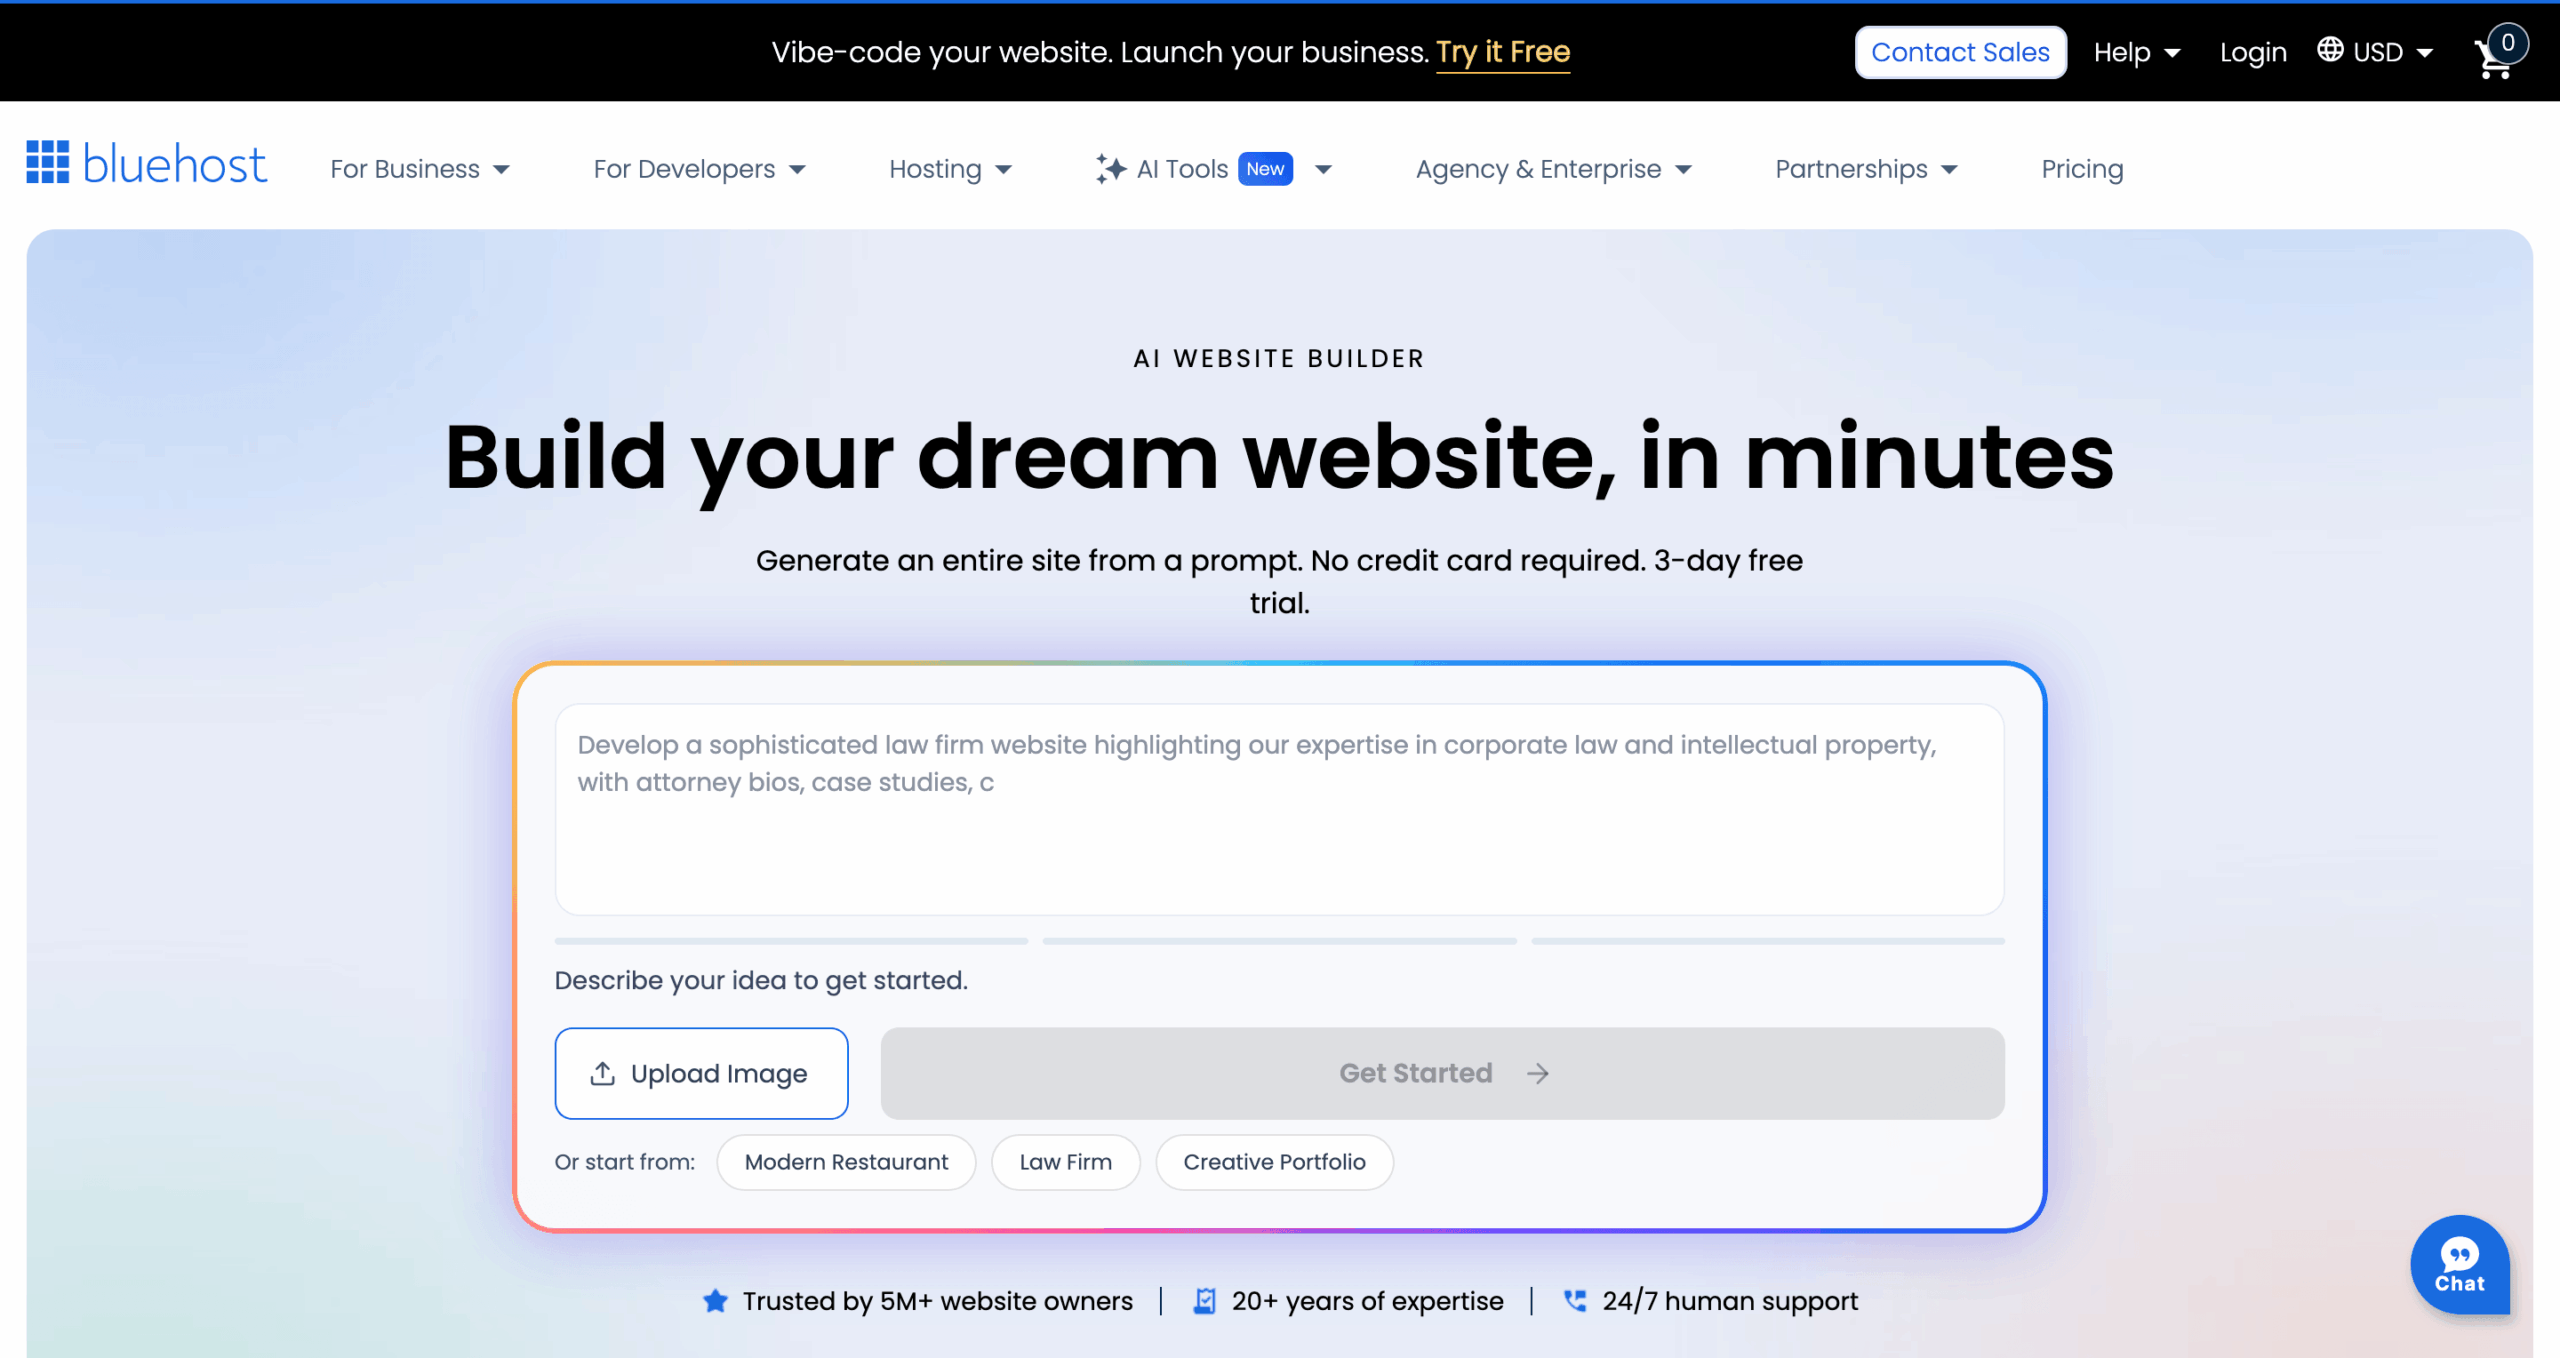Expand Agency & Enterprise menu
Image resolution: width=2560 pixels, height=1358 pixels.
1553,169
